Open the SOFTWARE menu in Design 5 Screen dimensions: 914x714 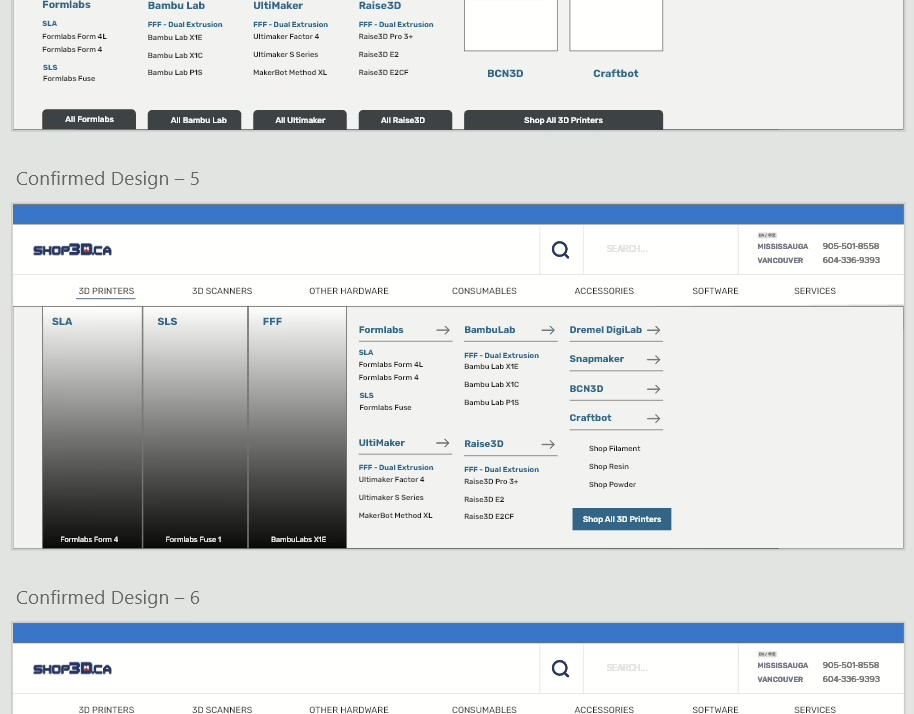pyautogui.click(x=715, y=291)
